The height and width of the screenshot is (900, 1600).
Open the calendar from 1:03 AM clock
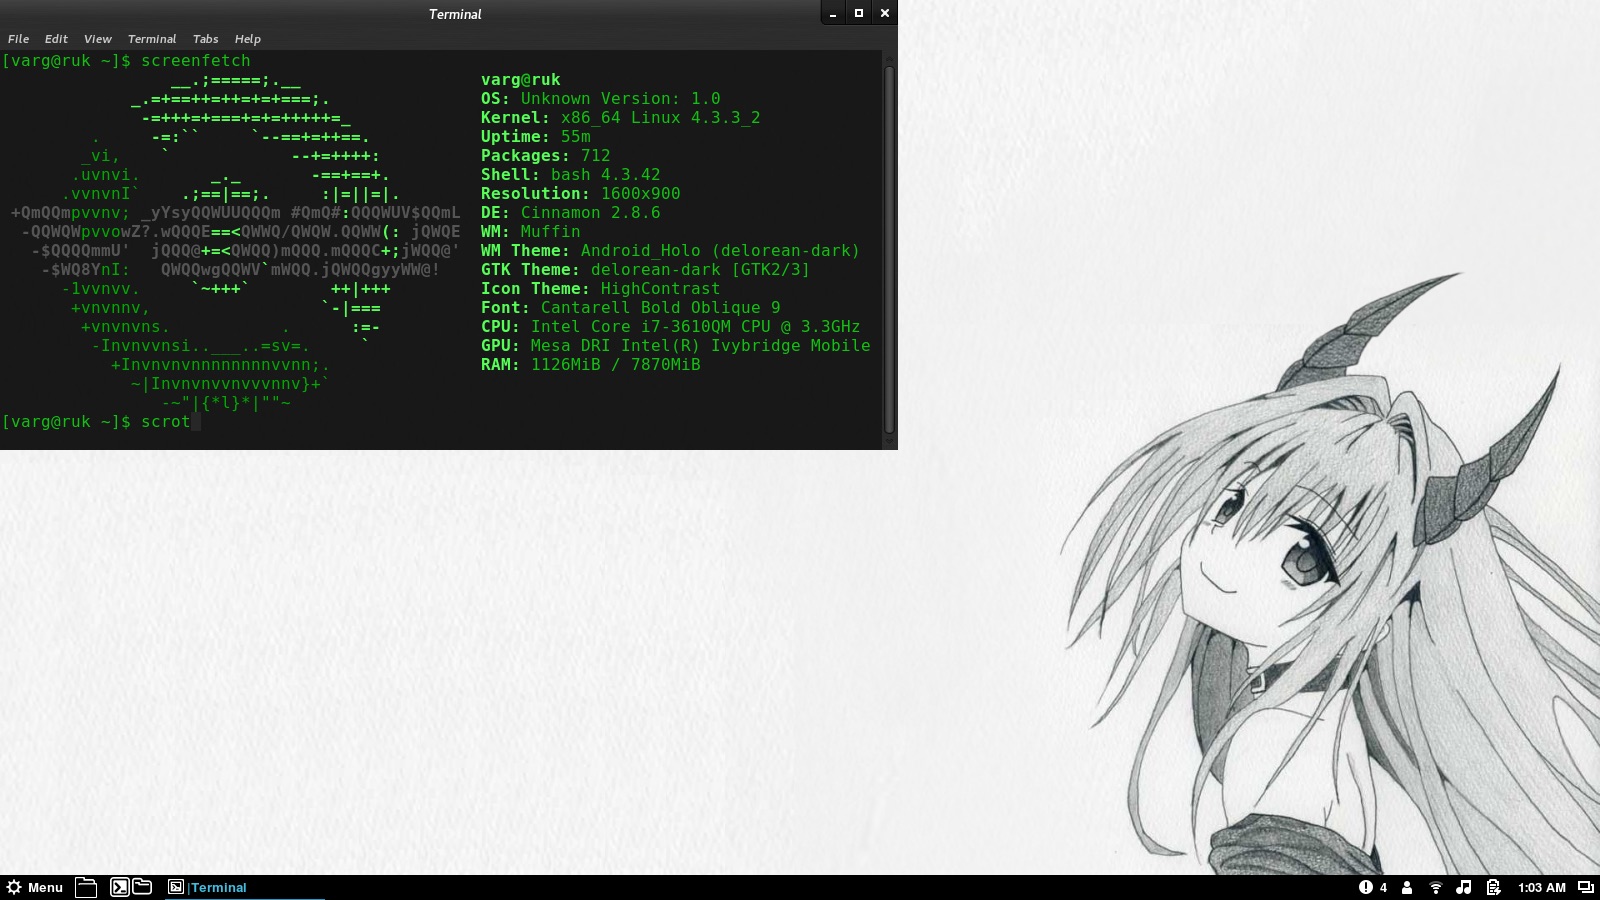(1541, 887)
